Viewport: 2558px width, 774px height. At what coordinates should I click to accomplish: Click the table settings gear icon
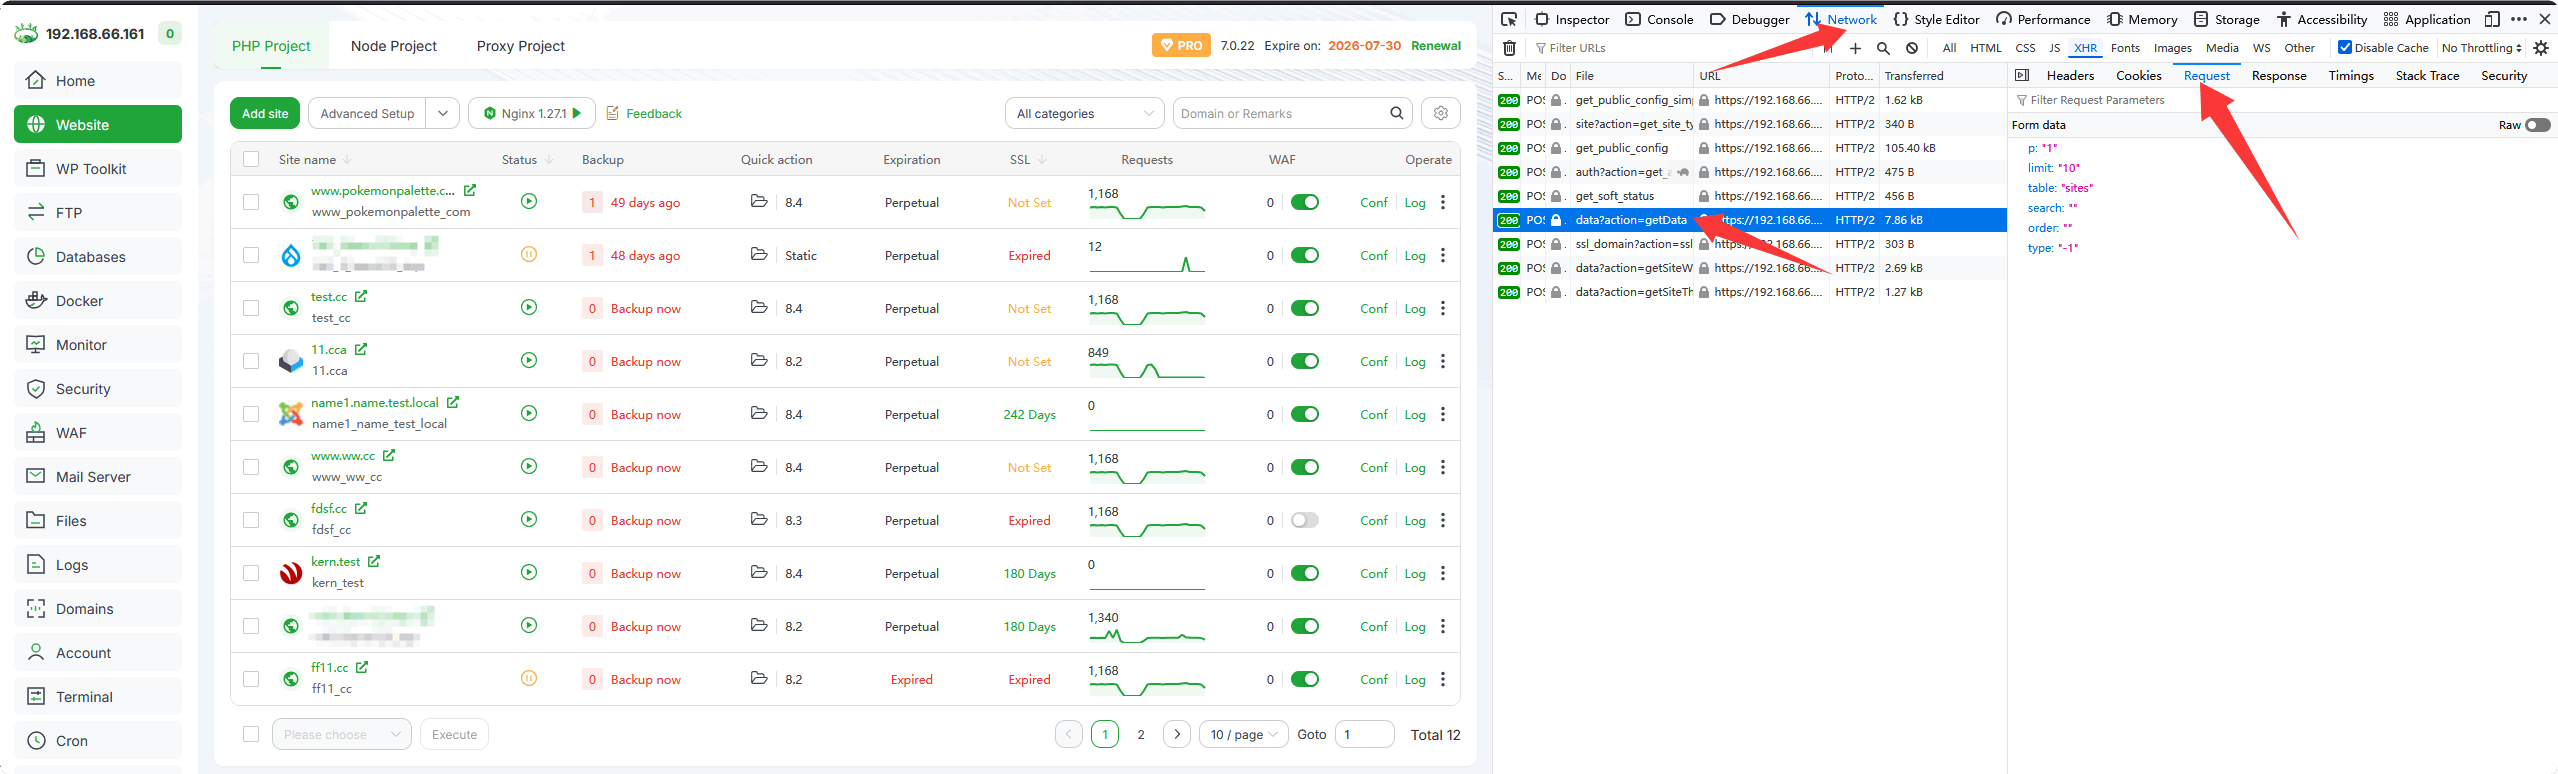click(1440, 114)
